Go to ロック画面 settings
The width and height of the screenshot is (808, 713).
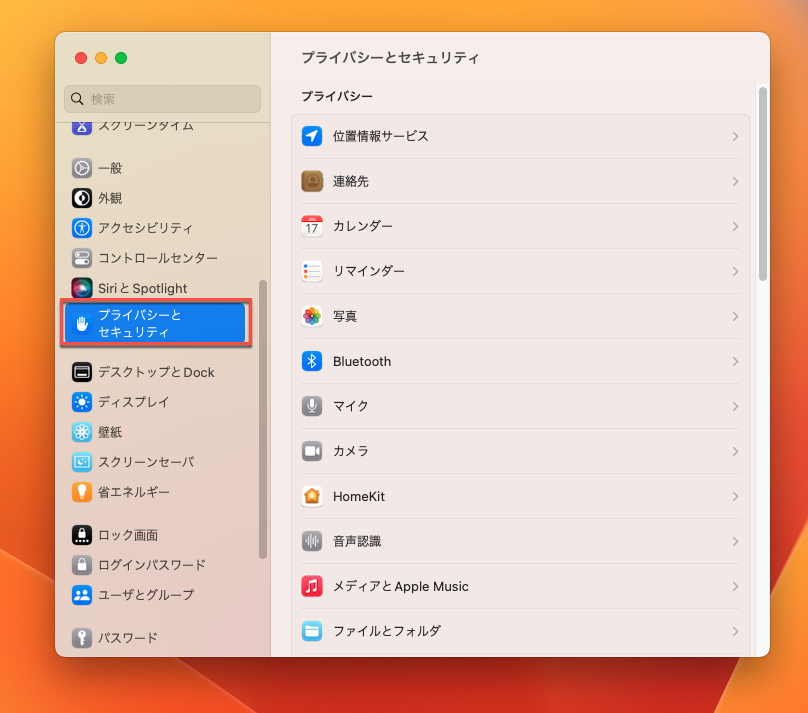click(127, 535)
